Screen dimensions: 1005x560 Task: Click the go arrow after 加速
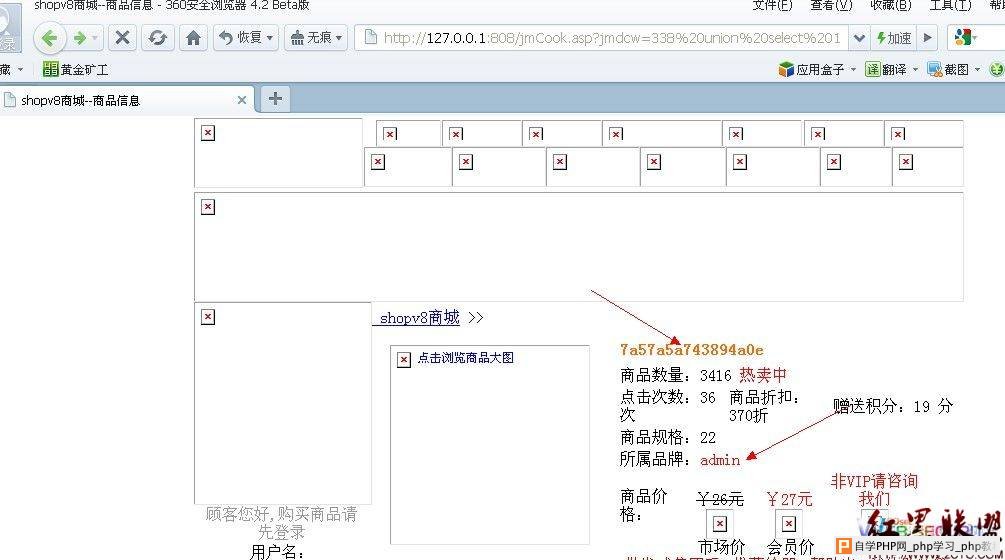[x=927, y=38]
